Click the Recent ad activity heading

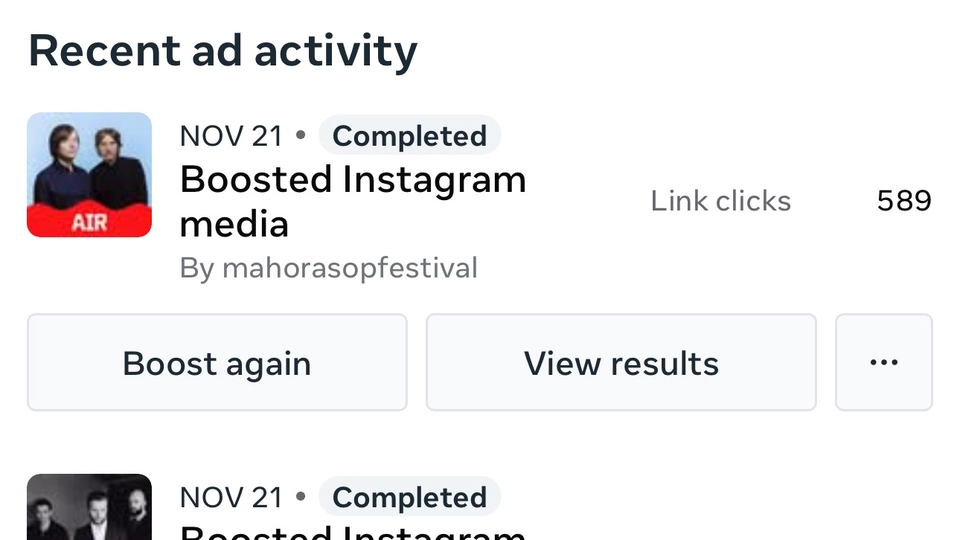[x=222, y=51]
